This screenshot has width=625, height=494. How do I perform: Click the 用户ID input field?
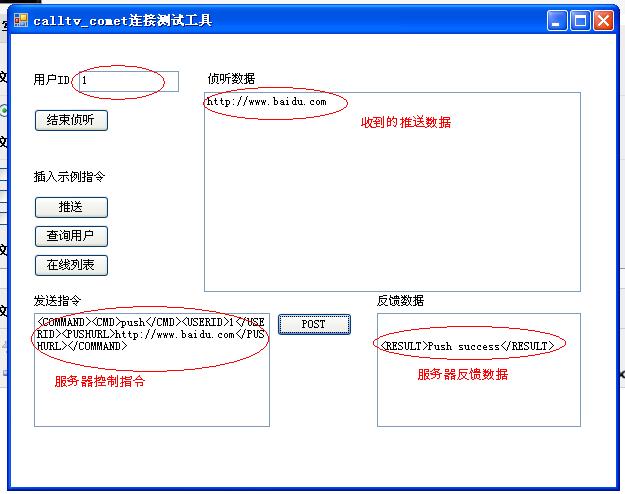pyautogui.click(x=129, y=81)
